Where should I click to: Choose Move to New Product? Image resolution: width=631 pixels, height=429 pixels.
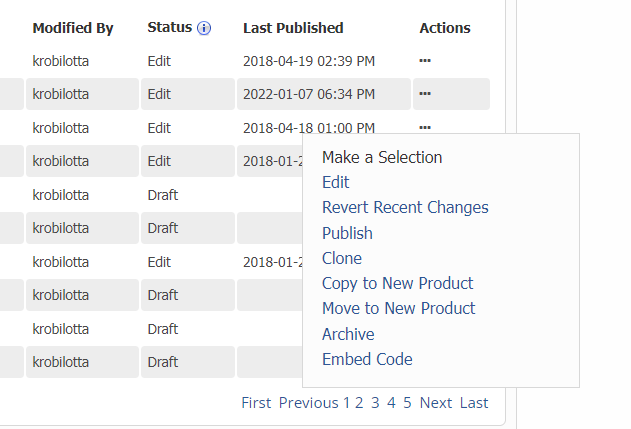[x=398, y=309]
